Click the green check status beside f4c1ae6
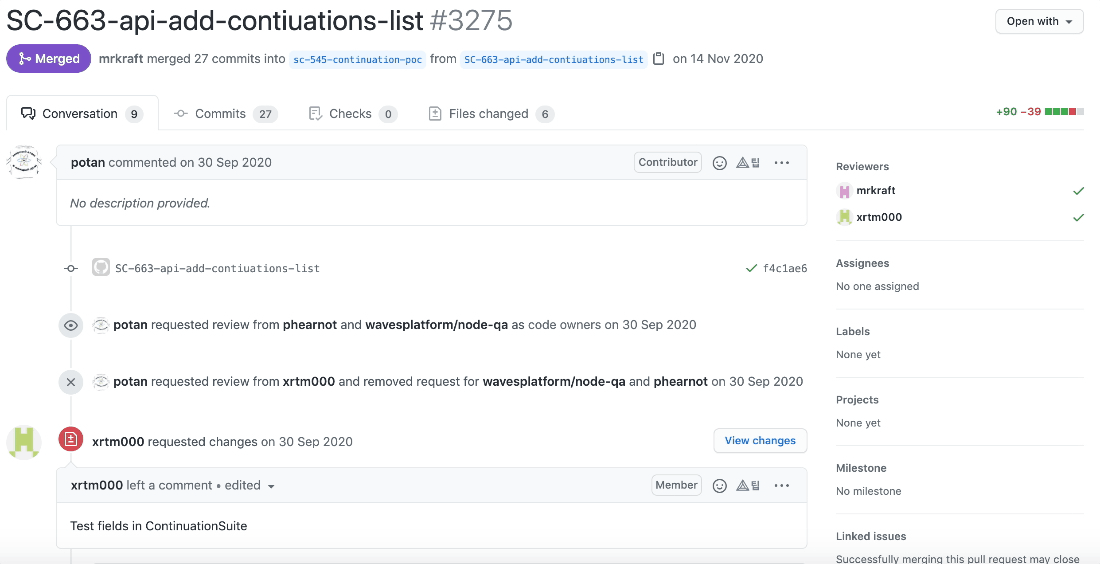The width and height of the screenshot is (1100, 564). [751, 268]
